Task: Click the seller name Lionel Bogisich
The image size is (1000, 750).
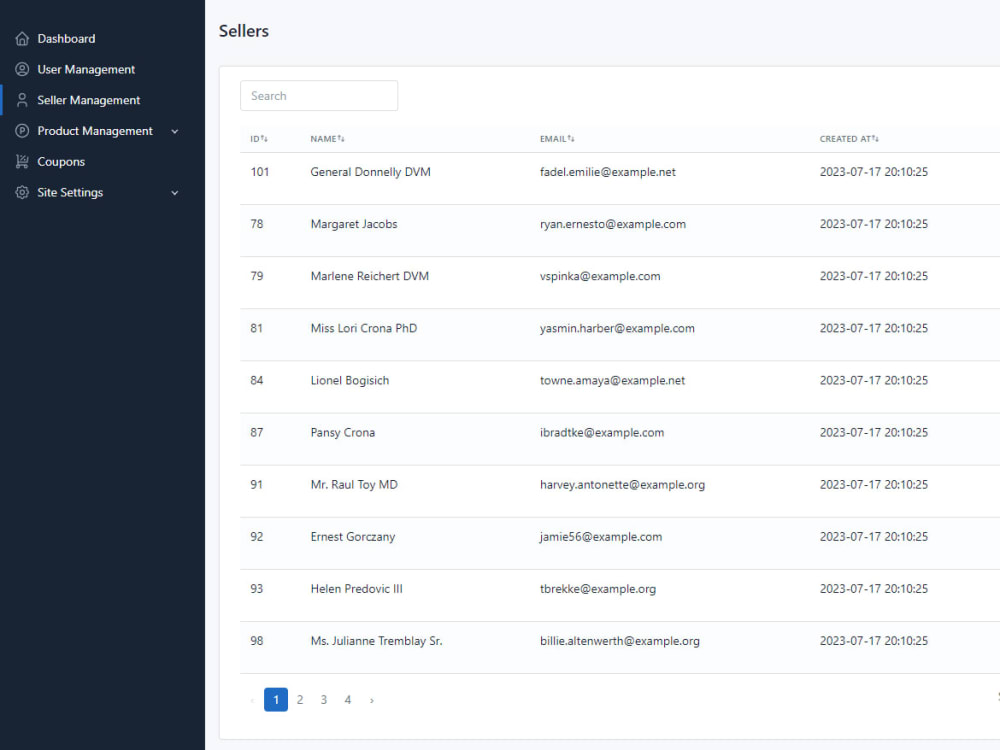Action: tap(349, 381)
